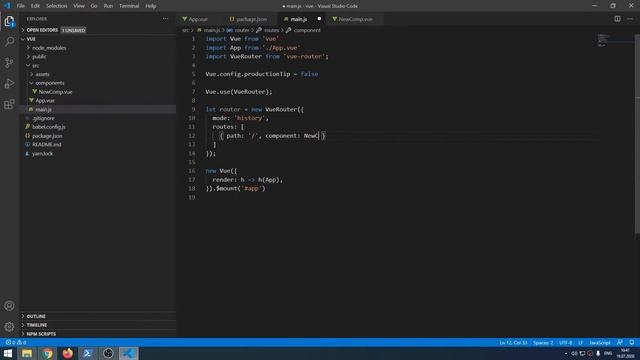Open the Run and Debug view
This screenshot has height=360, width=640.
9,83
